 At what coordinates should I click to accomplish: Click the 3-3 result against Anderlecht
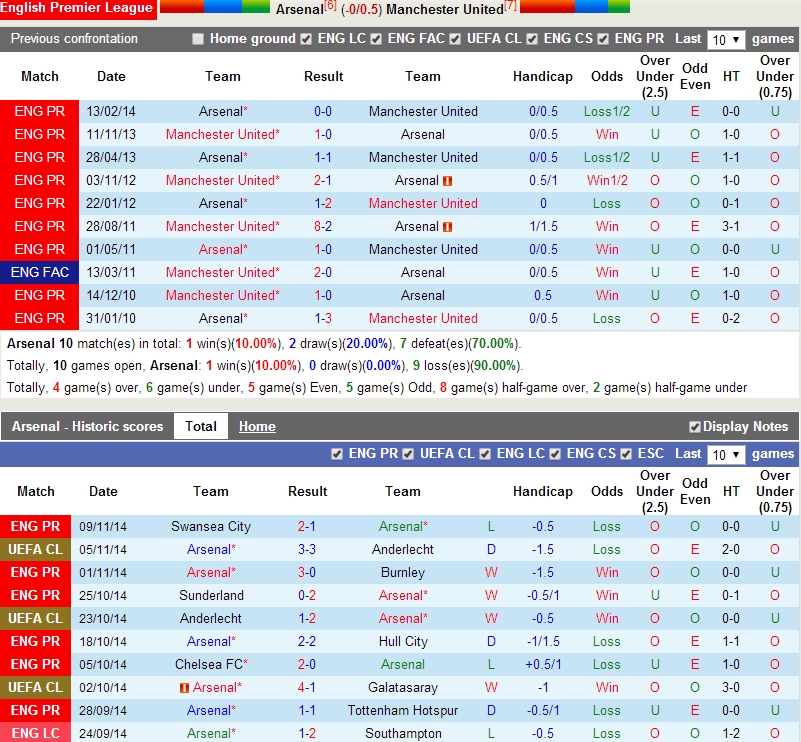pyautogui.click(x=307, y=549)
